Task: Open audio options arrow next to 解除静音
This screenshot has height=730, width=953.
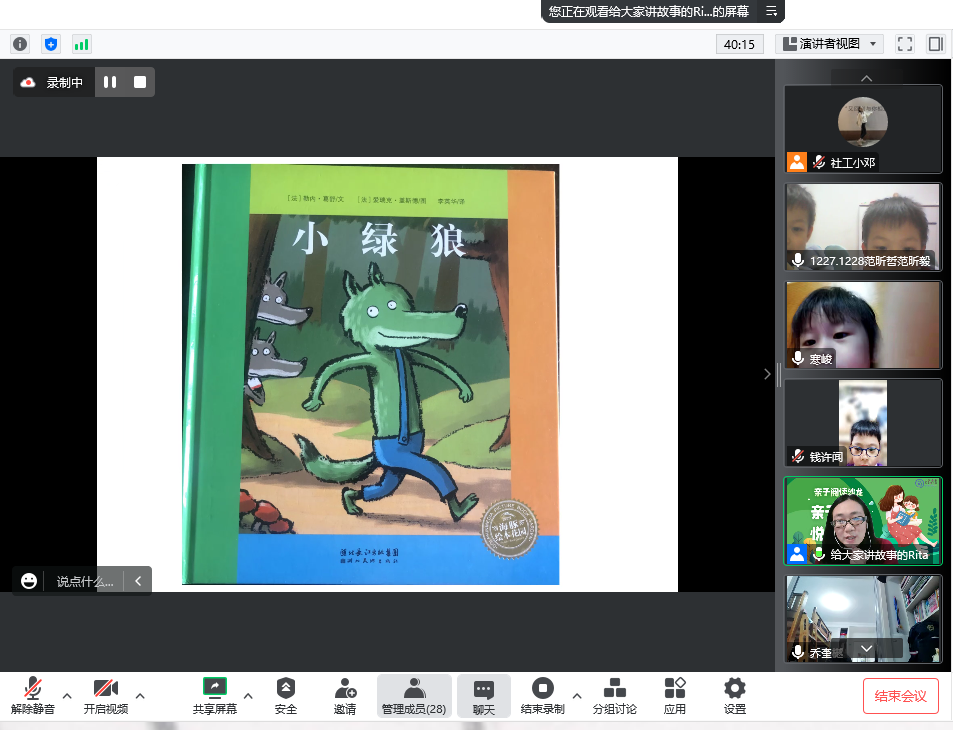Action: [x=67, y=696]
